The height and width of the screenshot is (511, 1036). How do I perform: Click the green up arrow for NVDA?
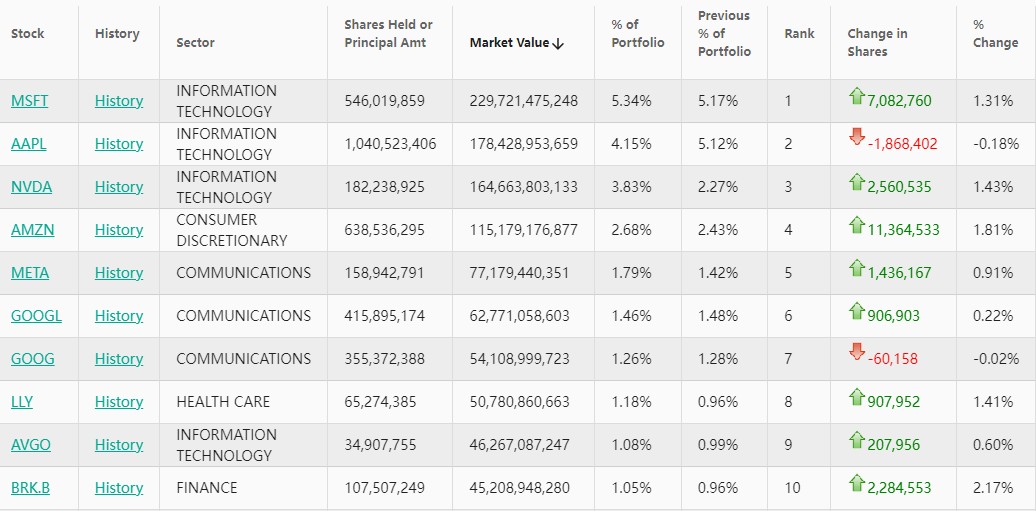[856, 182]
